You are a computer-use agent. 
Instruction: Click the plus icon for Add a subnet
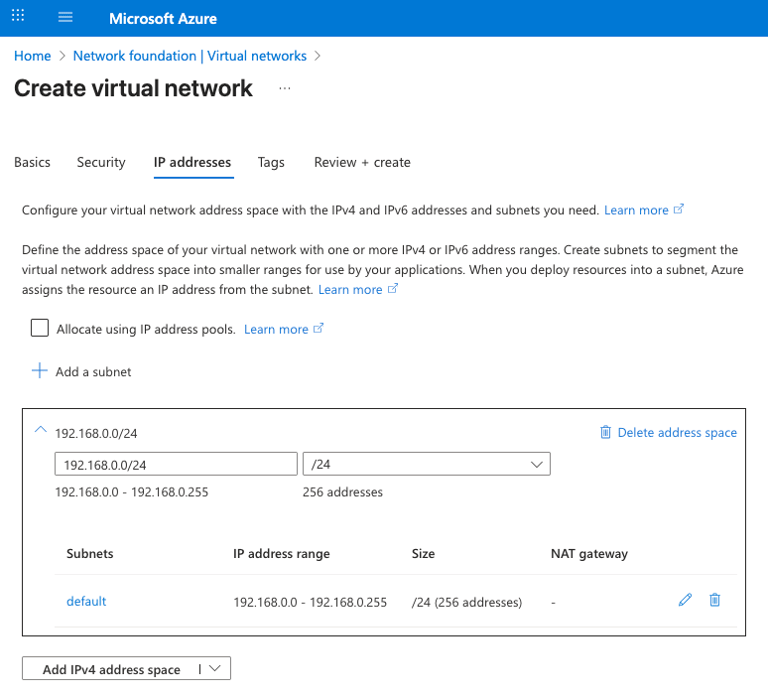tap(40, 371)
